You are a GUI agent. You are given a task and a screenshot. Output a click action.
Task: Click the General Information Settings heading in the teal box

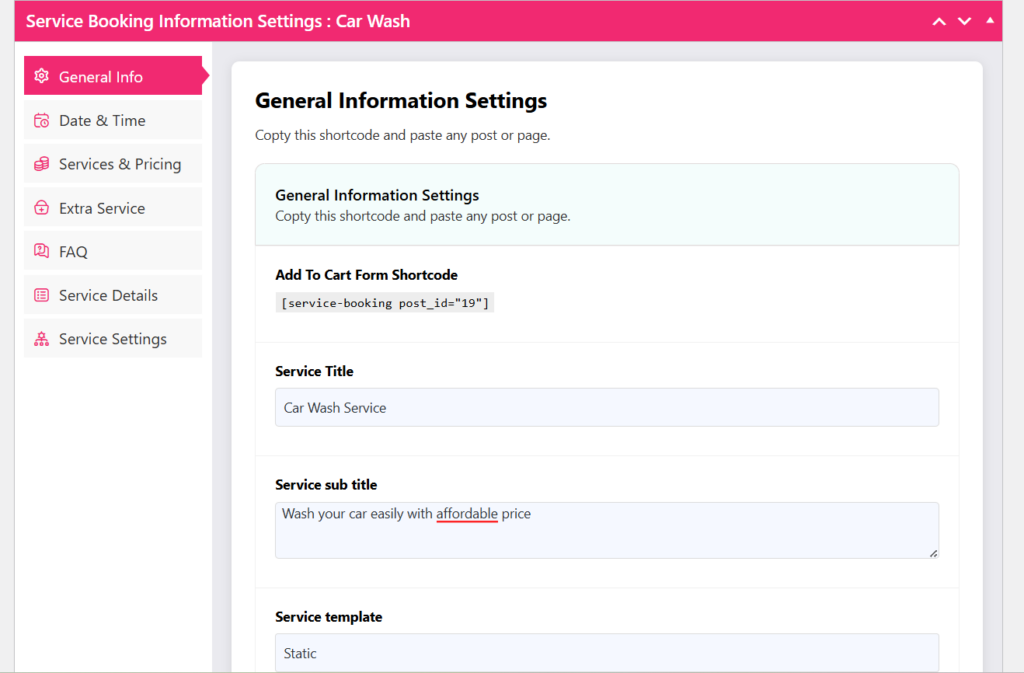[377, 195]
